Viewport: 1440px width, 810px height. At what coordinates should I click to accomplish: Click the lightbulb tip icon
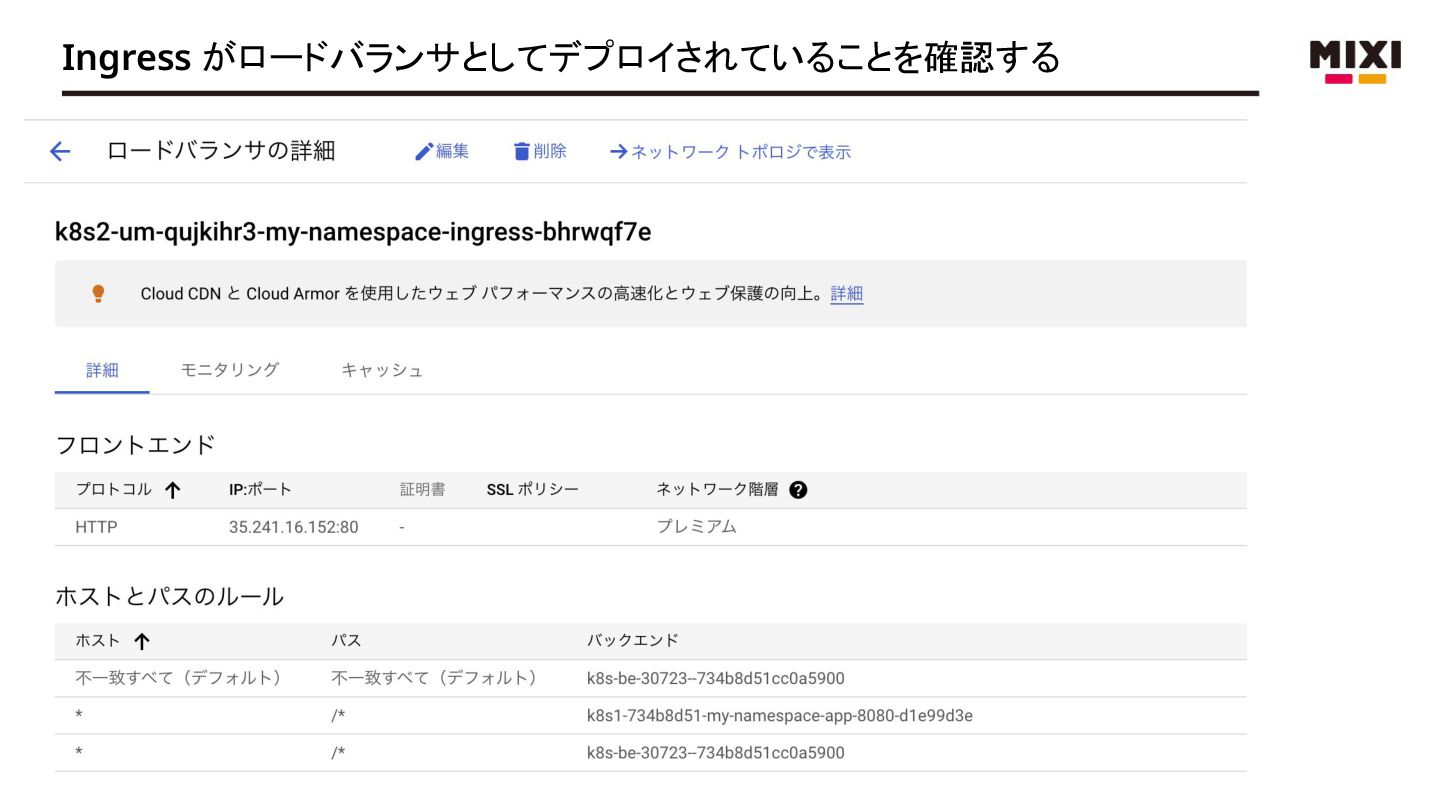[x=98, y=293]
